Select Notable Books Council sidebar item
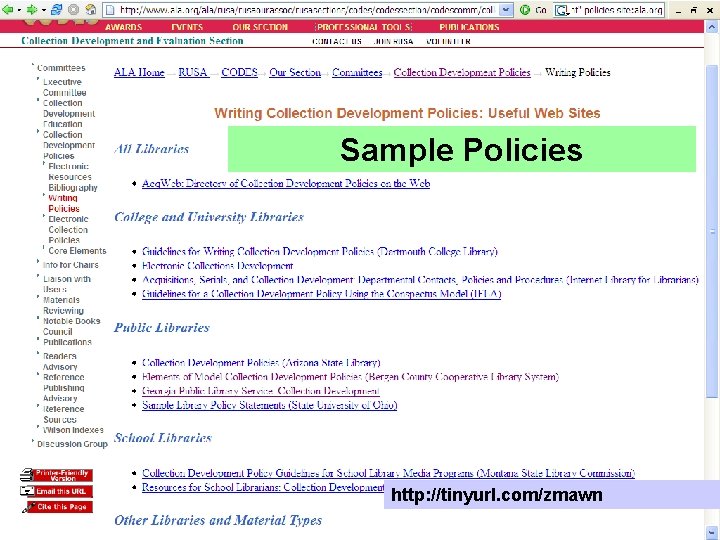 (x=71, y=326)
